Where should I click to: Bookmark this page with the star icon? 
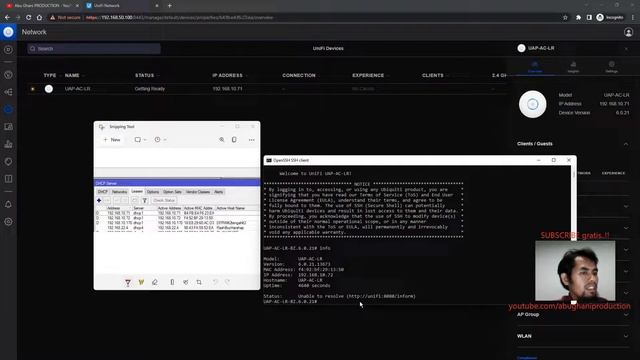pos(565,18)
